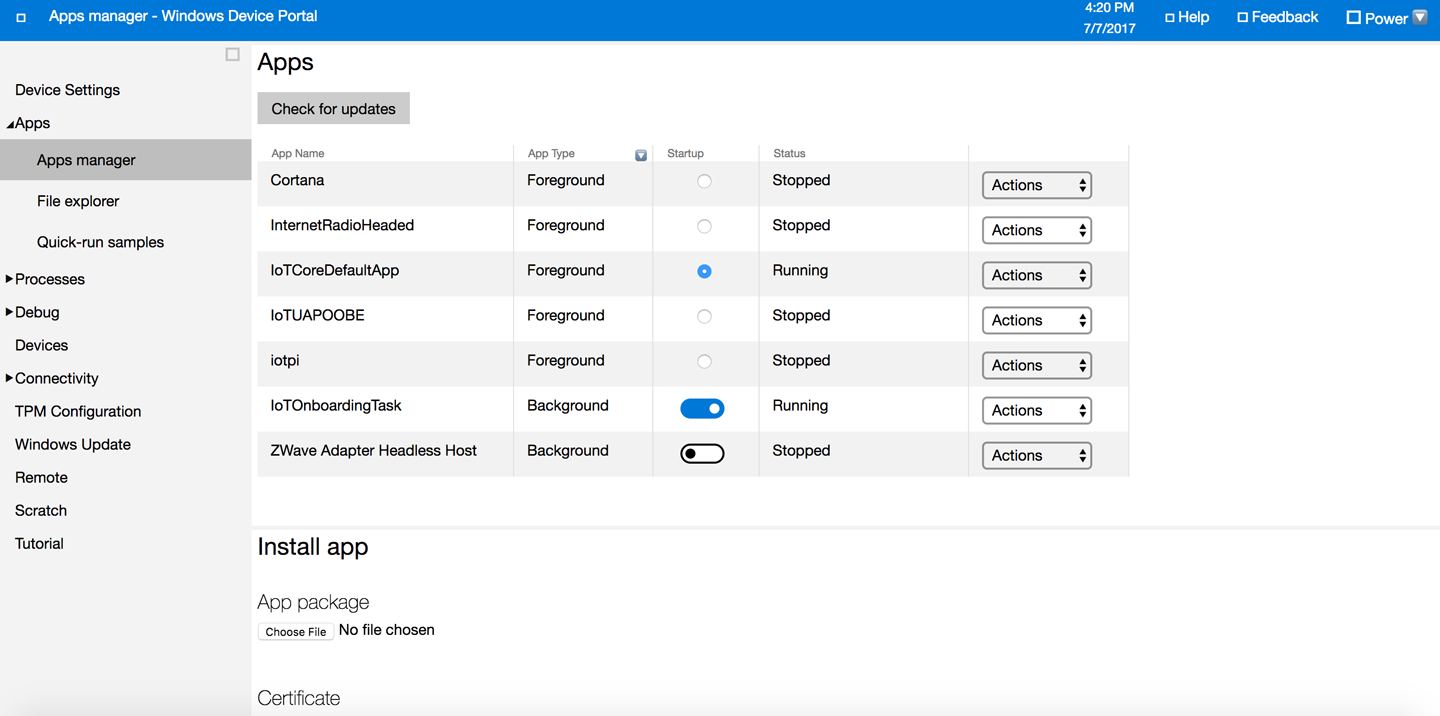The image size is (1440, 716).
Task: Expand the Connectivity sidebar group
Action: pos(10,378)
